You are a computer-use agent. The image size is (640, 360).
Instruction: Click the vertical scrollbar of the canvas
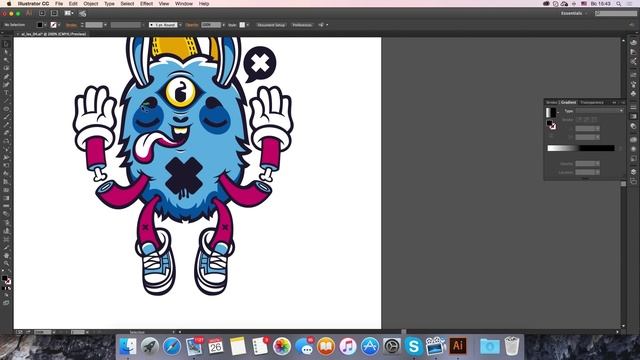[x=623, y=184]
